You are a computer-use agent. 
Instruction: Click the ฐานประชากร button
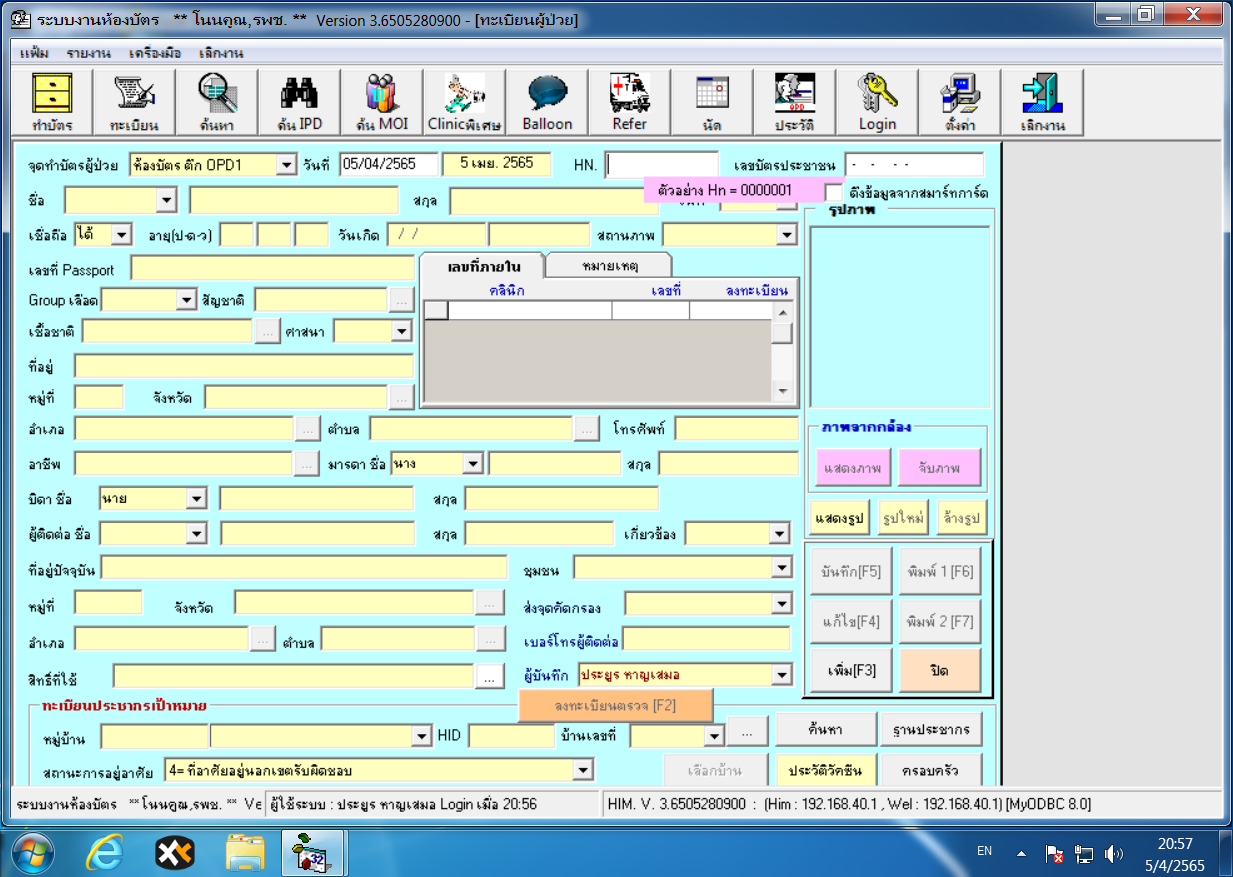pos(930,729)
